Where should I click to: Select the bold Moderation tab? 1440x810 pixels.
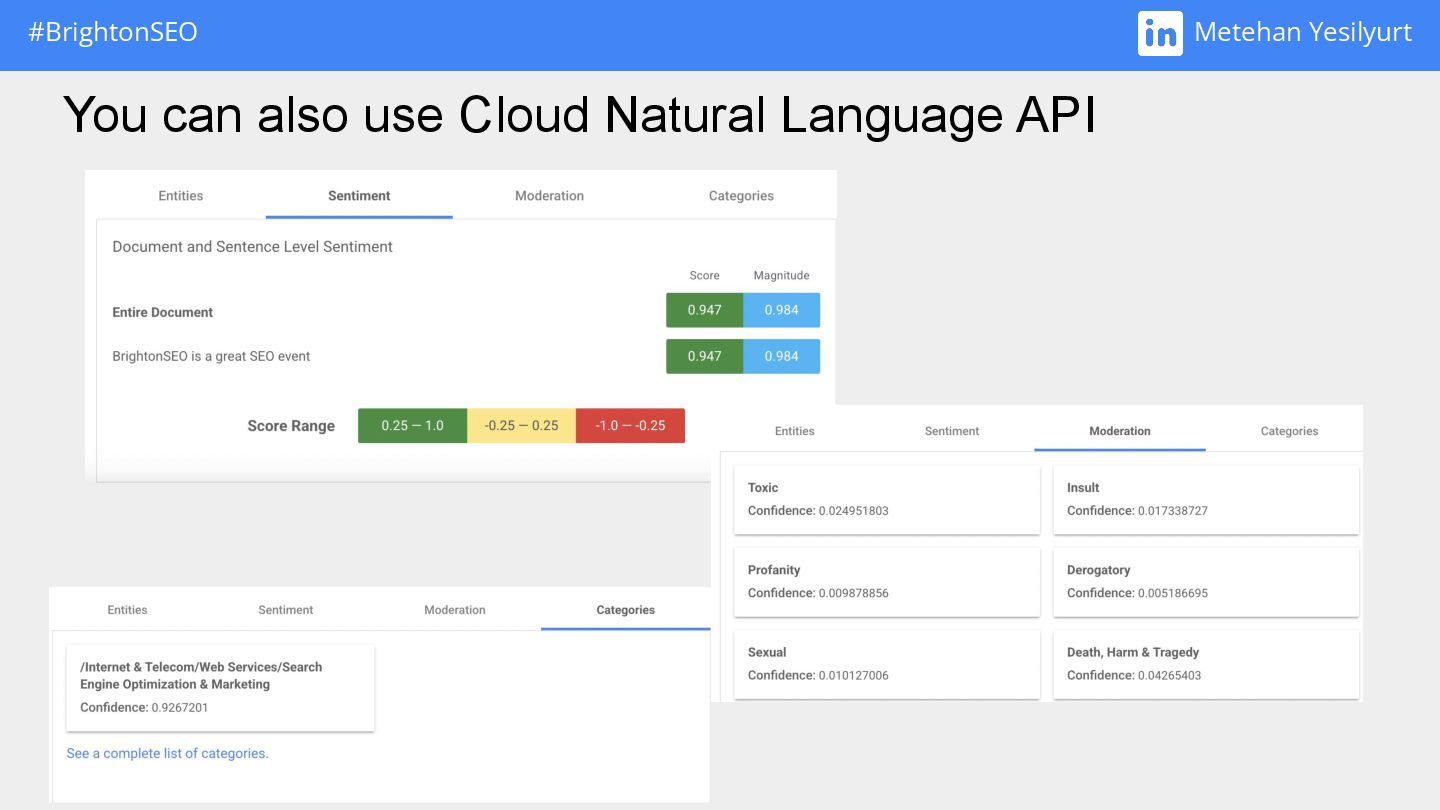pyautogui.click(x=1120, y=431)
